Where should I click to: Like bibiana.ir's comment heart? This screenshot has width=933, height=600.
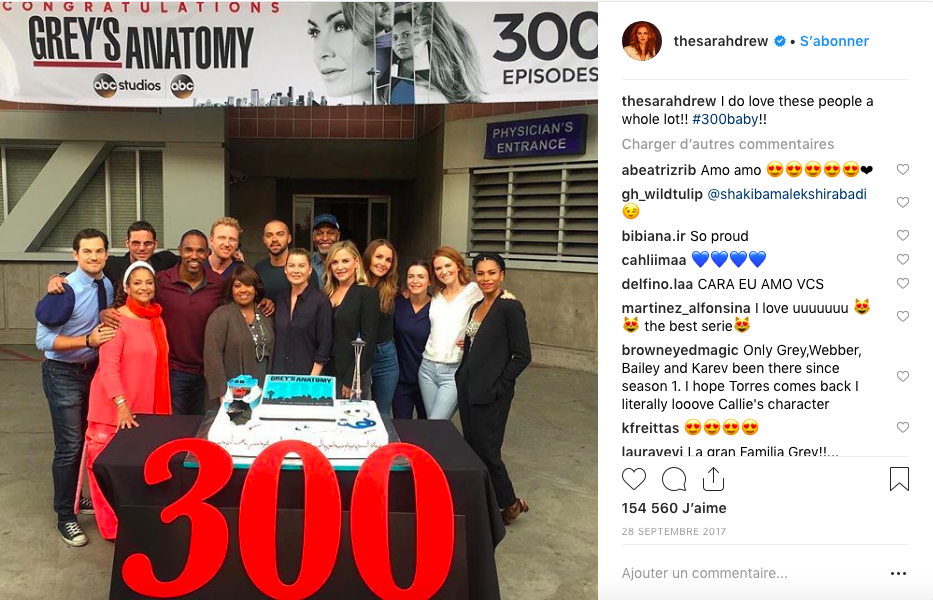pyautogui.click(x=903, y=235)
